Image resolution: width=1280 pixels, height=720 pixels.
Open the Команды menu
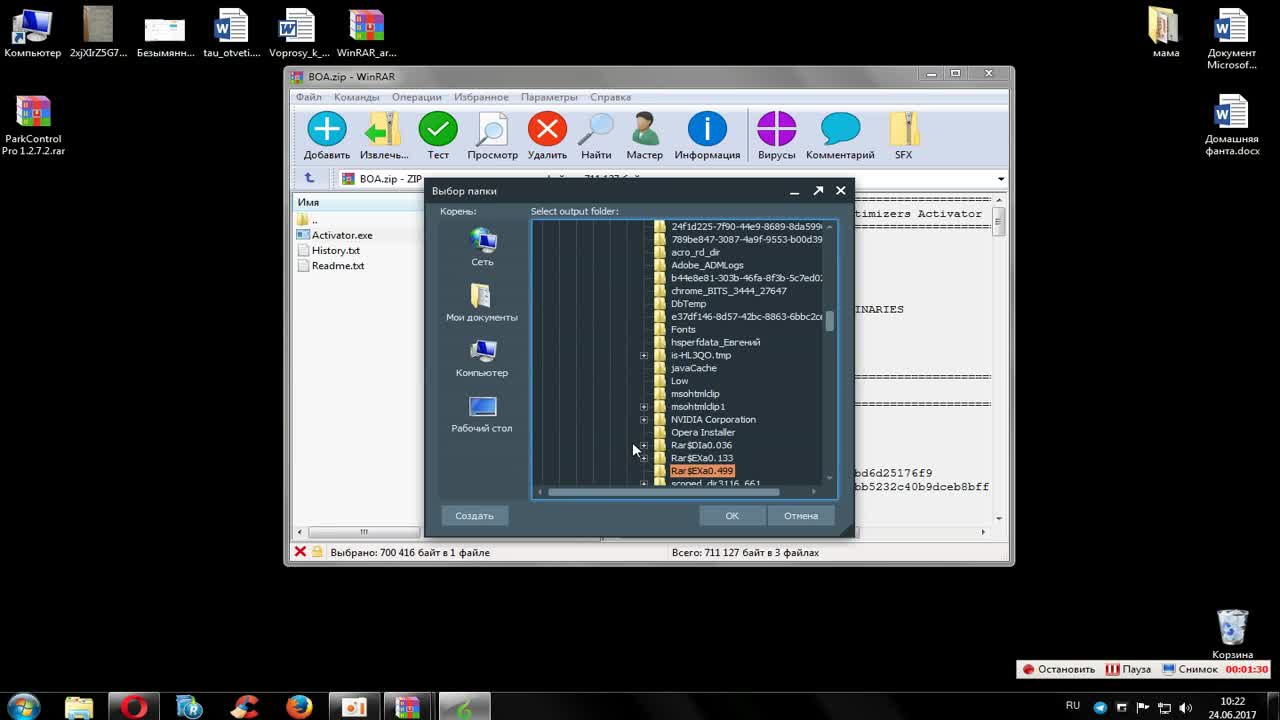click(x=356, y=97)
